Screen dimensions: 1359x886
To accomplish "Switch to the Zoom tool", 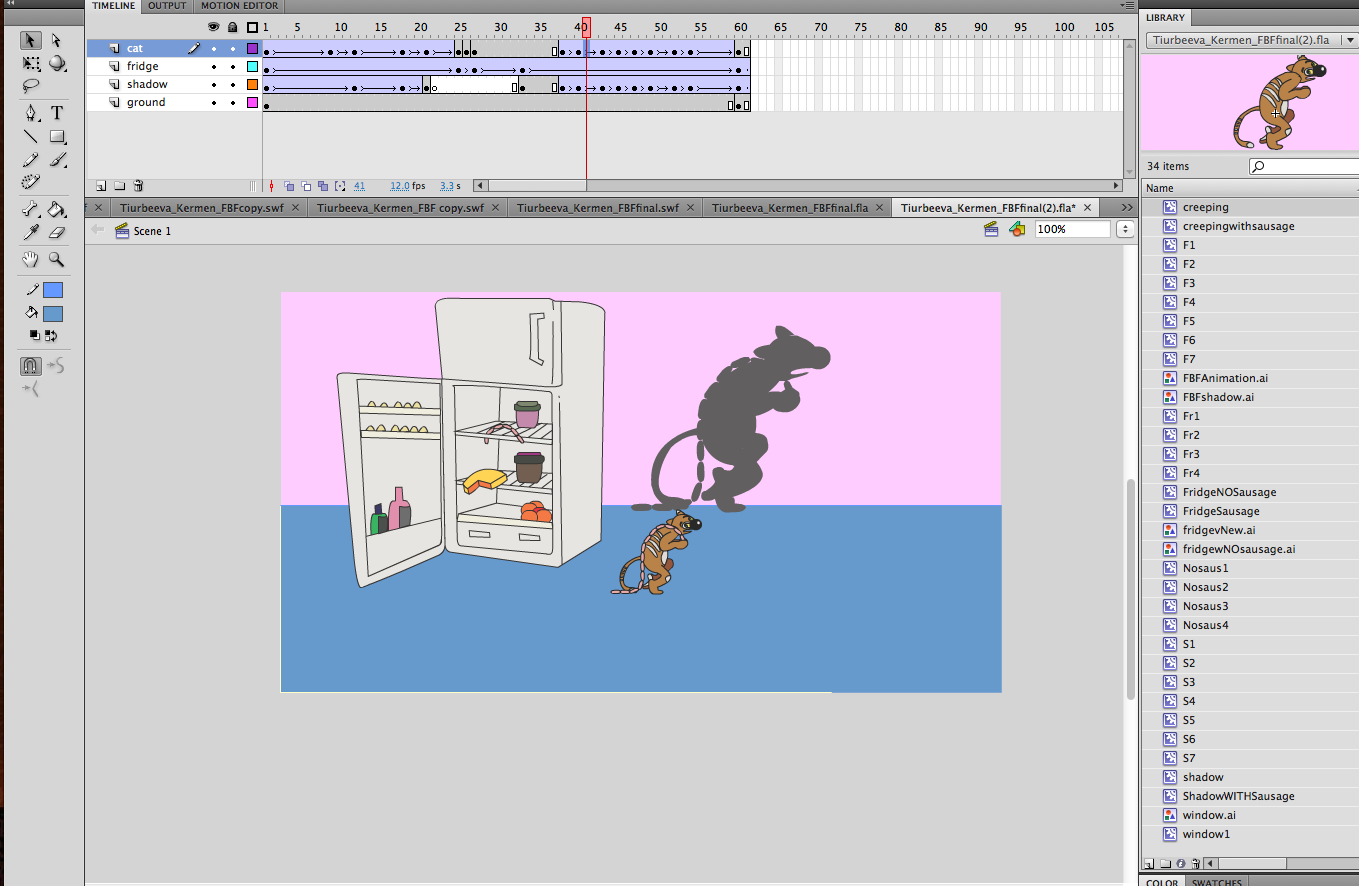I will pyautogui.click(x=57, y=258).
